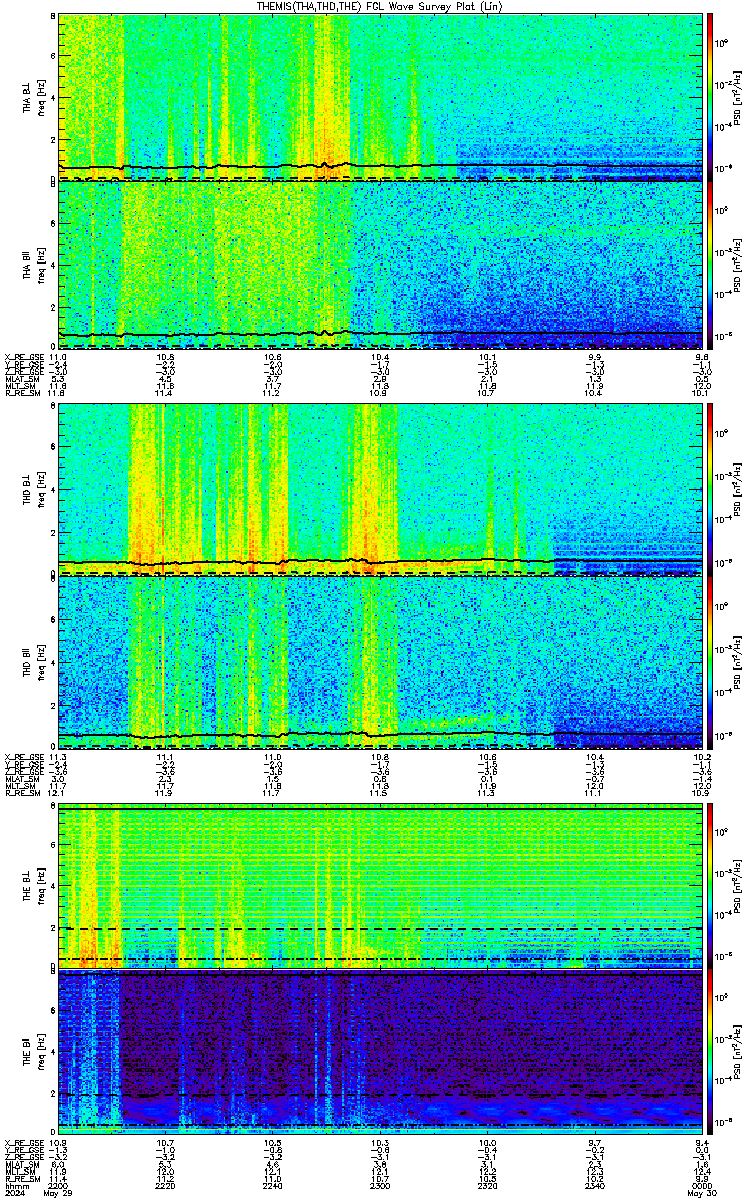Click the '2024' year label
750x1200 pixels.
[x=14, y=1195]
